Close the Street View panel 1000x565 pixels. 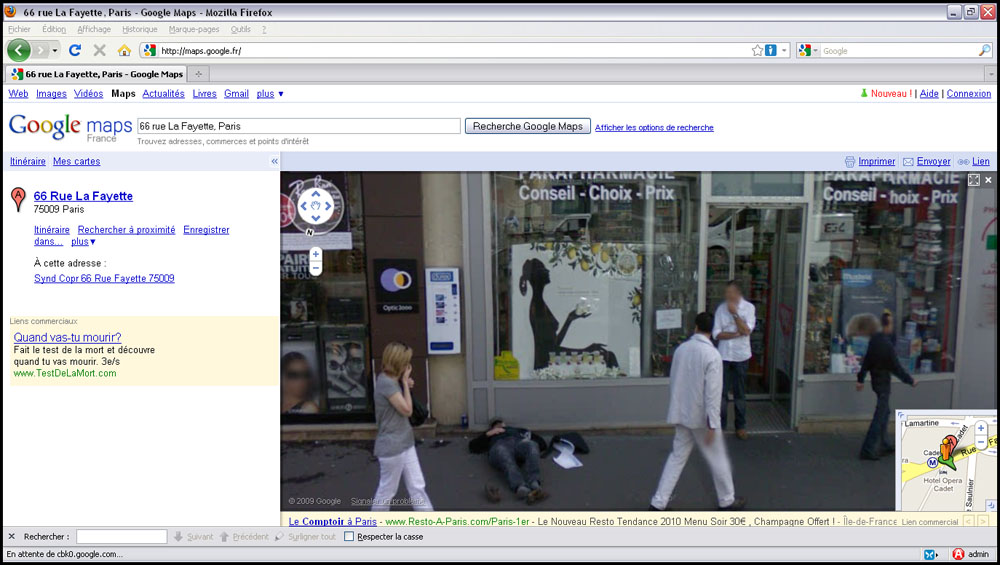(988, 180)
